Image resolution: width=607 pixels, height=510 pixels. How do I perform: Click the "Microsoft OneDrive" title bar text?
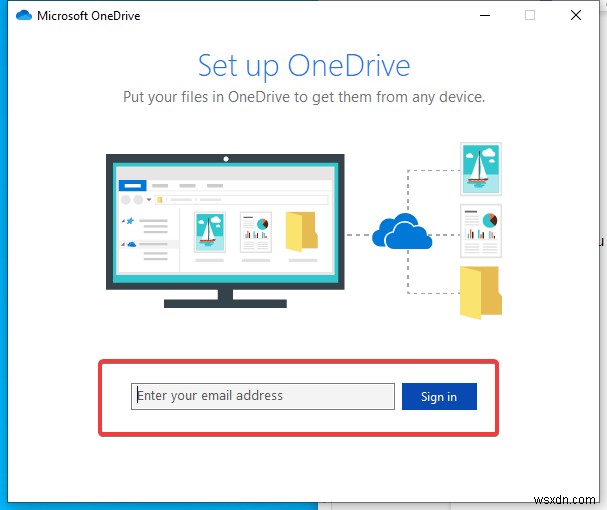click(x=89, y=16)
